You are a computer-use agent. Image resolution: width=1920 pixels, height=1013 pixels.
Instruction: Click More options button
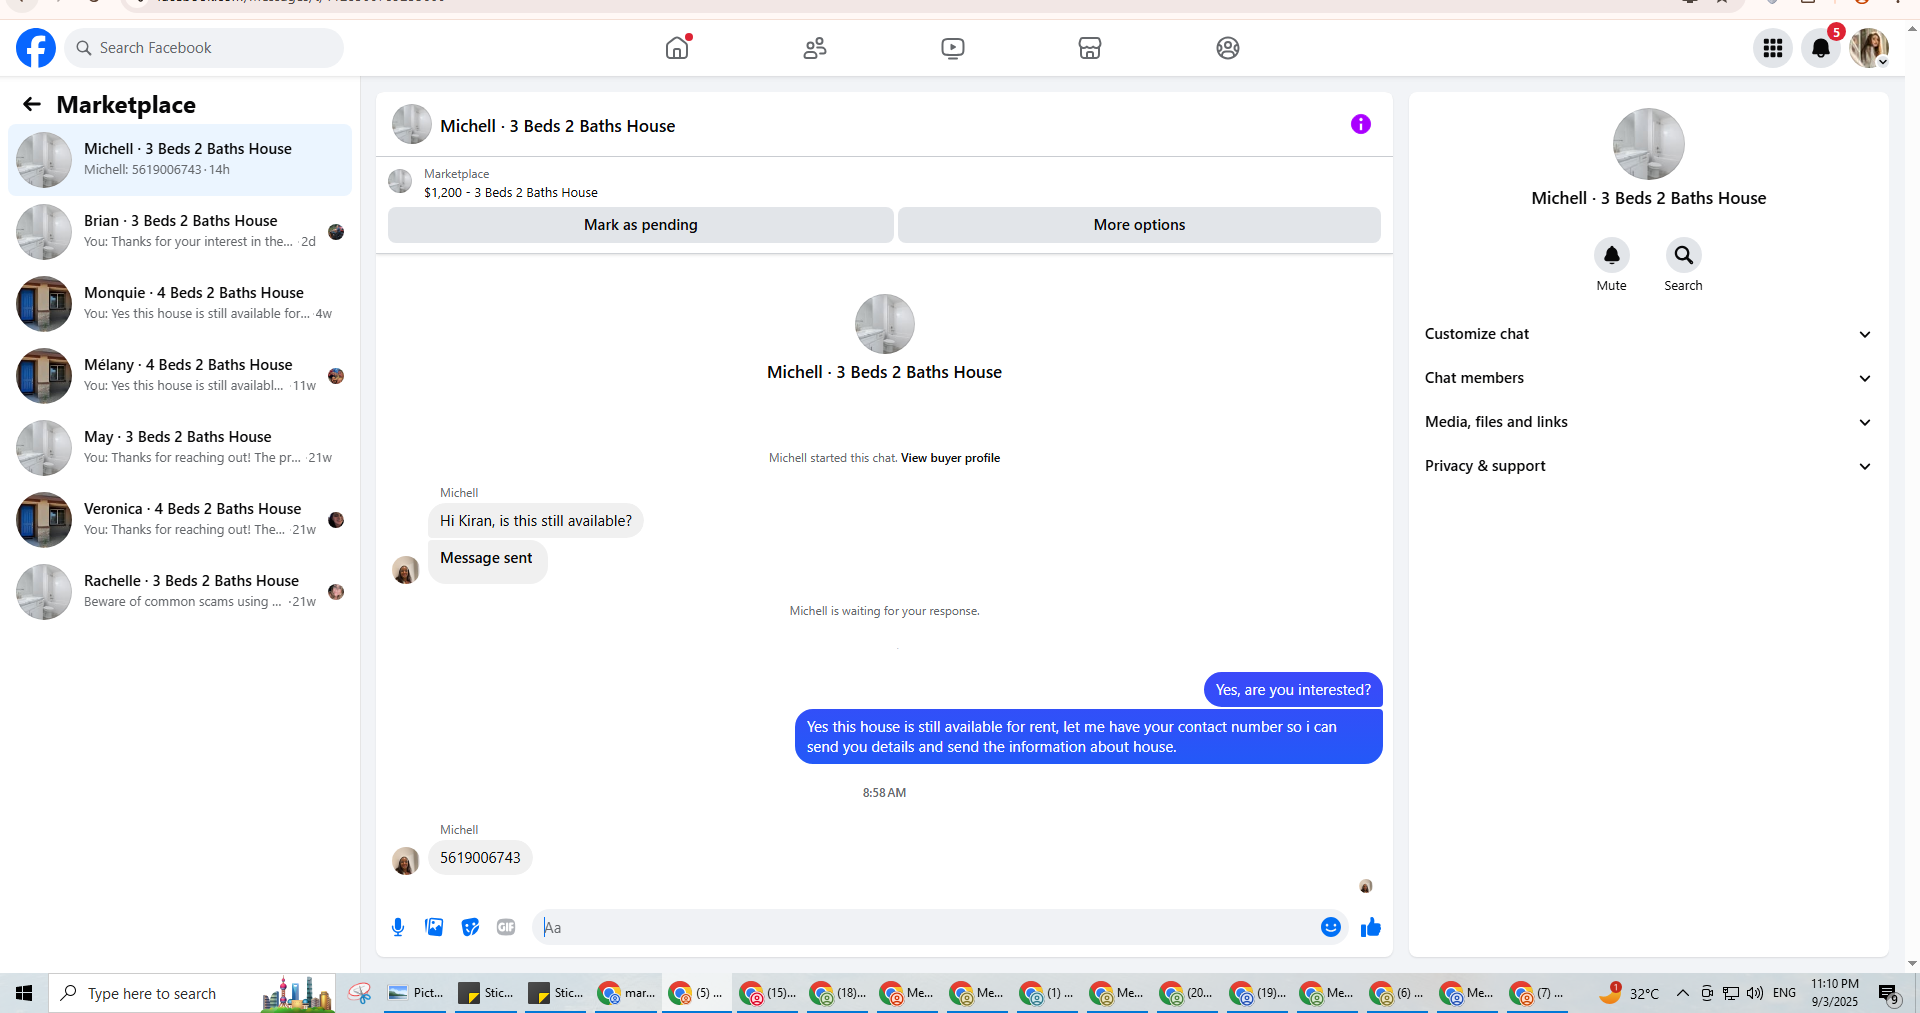coord(1139,225)
